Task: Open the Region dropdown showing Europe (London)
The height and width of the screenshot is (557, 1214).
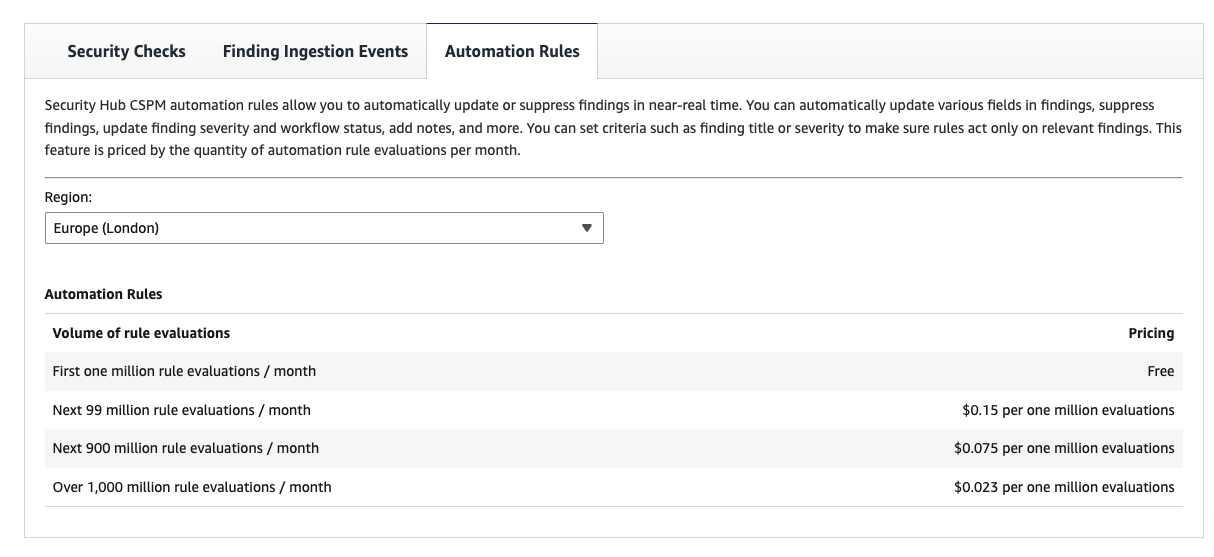Action: coord(324,228)
